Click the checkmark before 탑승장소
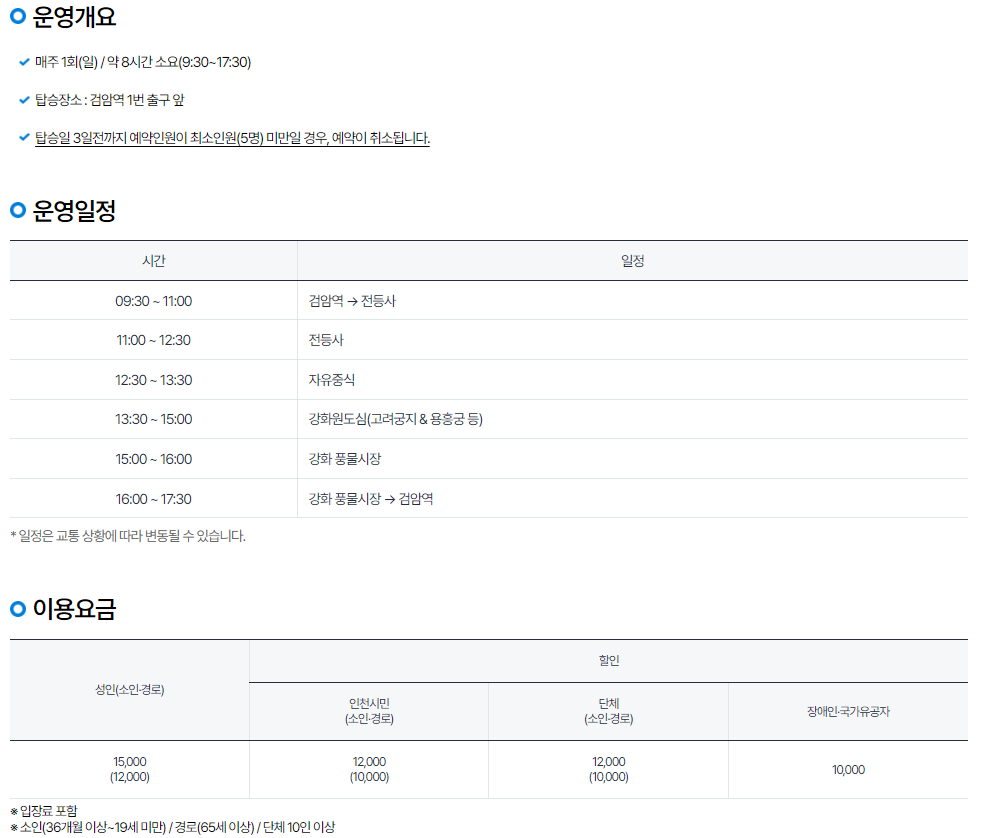Image resolution: width=982 pixels, height=838 pixels. tap(24, 100)
